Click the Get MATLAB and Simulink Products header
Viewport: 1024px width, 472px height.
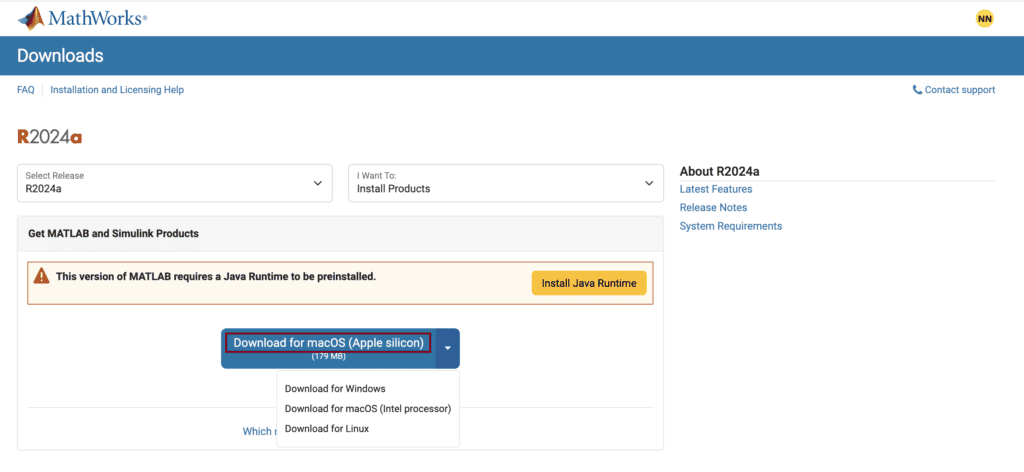click(114, 233)
